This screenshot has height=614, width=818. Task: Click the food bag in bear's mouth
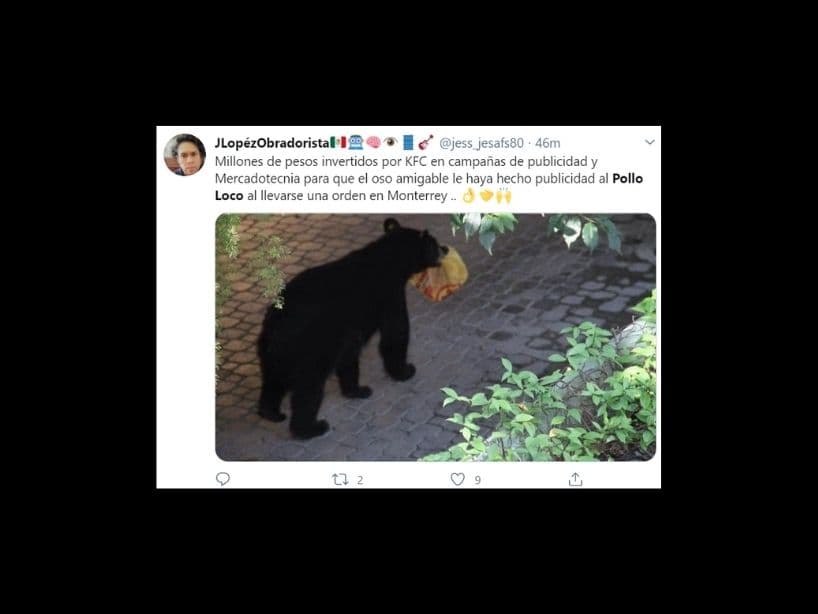(439, 275)
